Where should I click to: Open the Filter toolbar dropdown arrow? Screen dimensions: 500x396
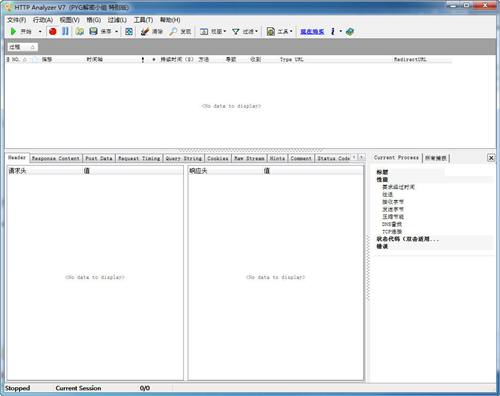(x=256, y=31)
